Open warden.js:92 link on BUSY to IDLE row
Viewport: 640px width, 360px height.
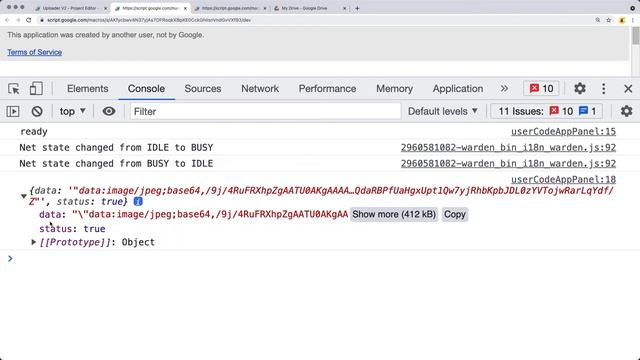508,163
